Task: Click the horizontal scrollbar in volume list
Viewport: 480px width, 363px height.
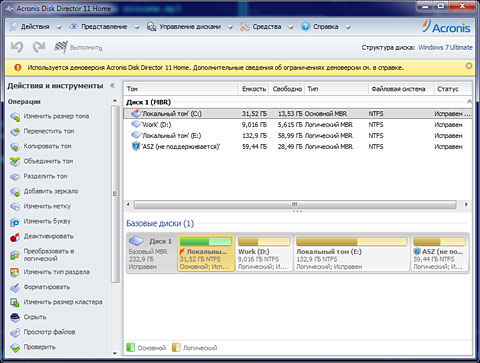Action: coord(295,204)
